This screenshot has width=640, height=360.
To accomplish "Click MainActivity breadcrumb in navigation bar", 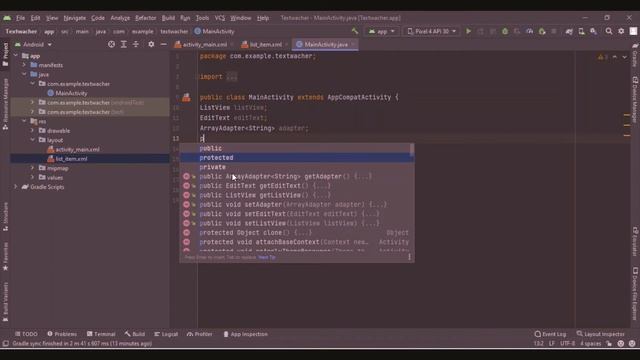I will (214, 31).
